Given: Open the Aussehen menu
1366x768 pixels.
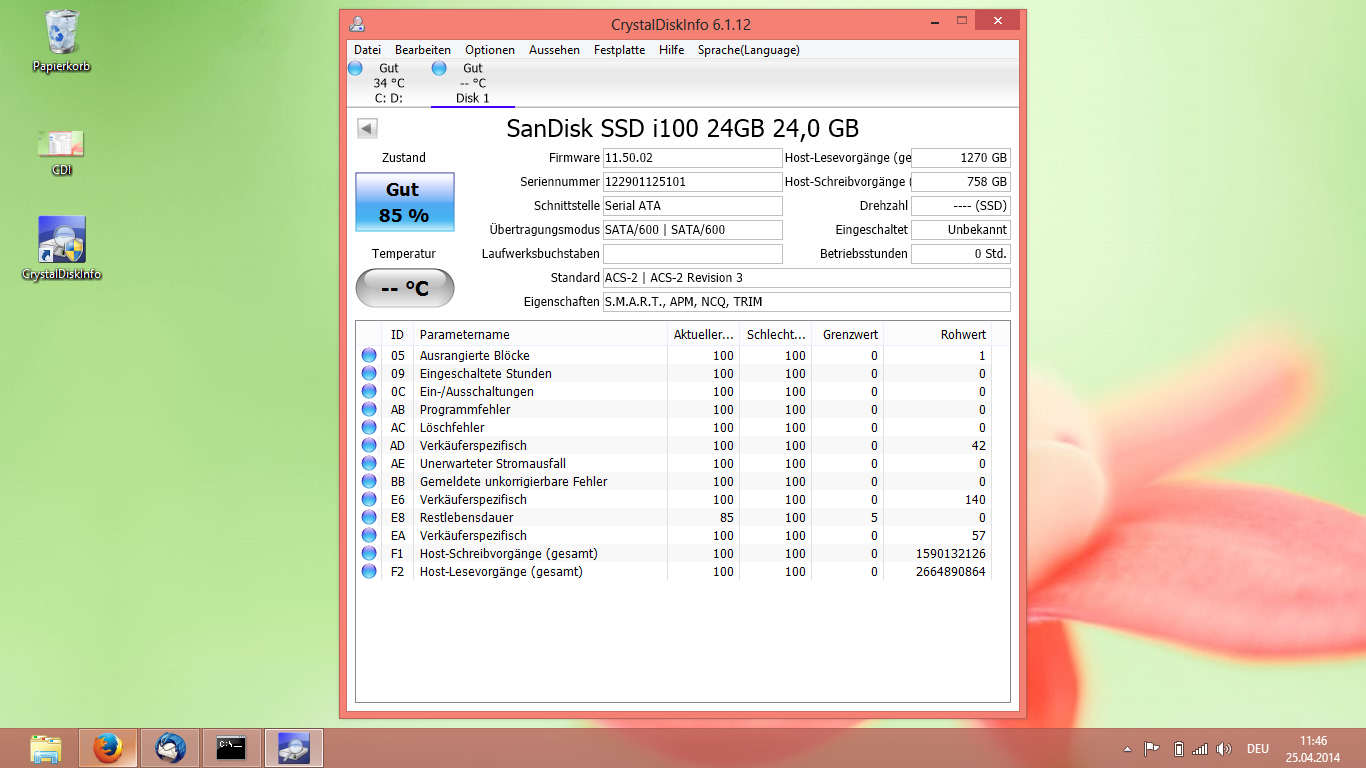Looking at the screenshot, I should [555, 50].
